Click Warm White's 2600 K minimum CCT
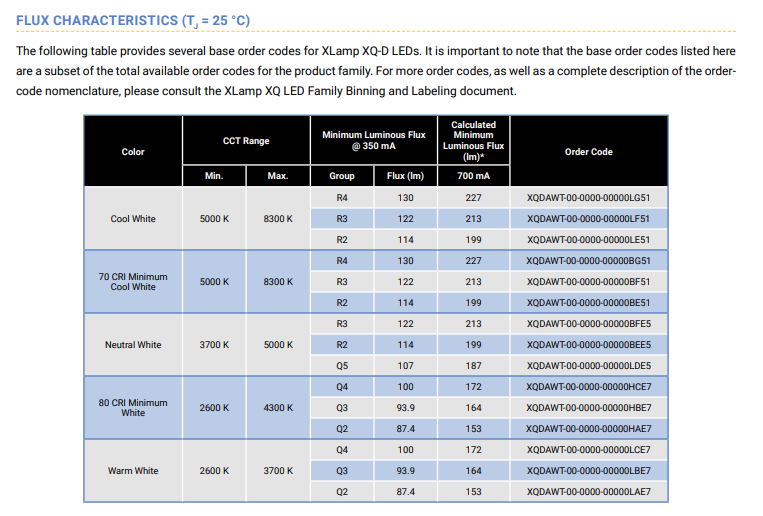This screenshot has width=763, height=516. coord(214,471)
